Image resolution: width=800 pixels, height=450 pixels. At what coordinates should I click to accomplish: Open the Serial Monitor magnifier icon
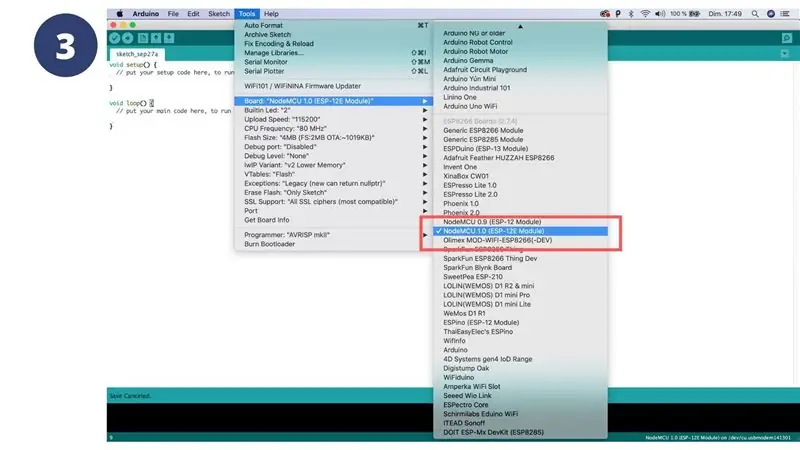click(x=787, y=38)
